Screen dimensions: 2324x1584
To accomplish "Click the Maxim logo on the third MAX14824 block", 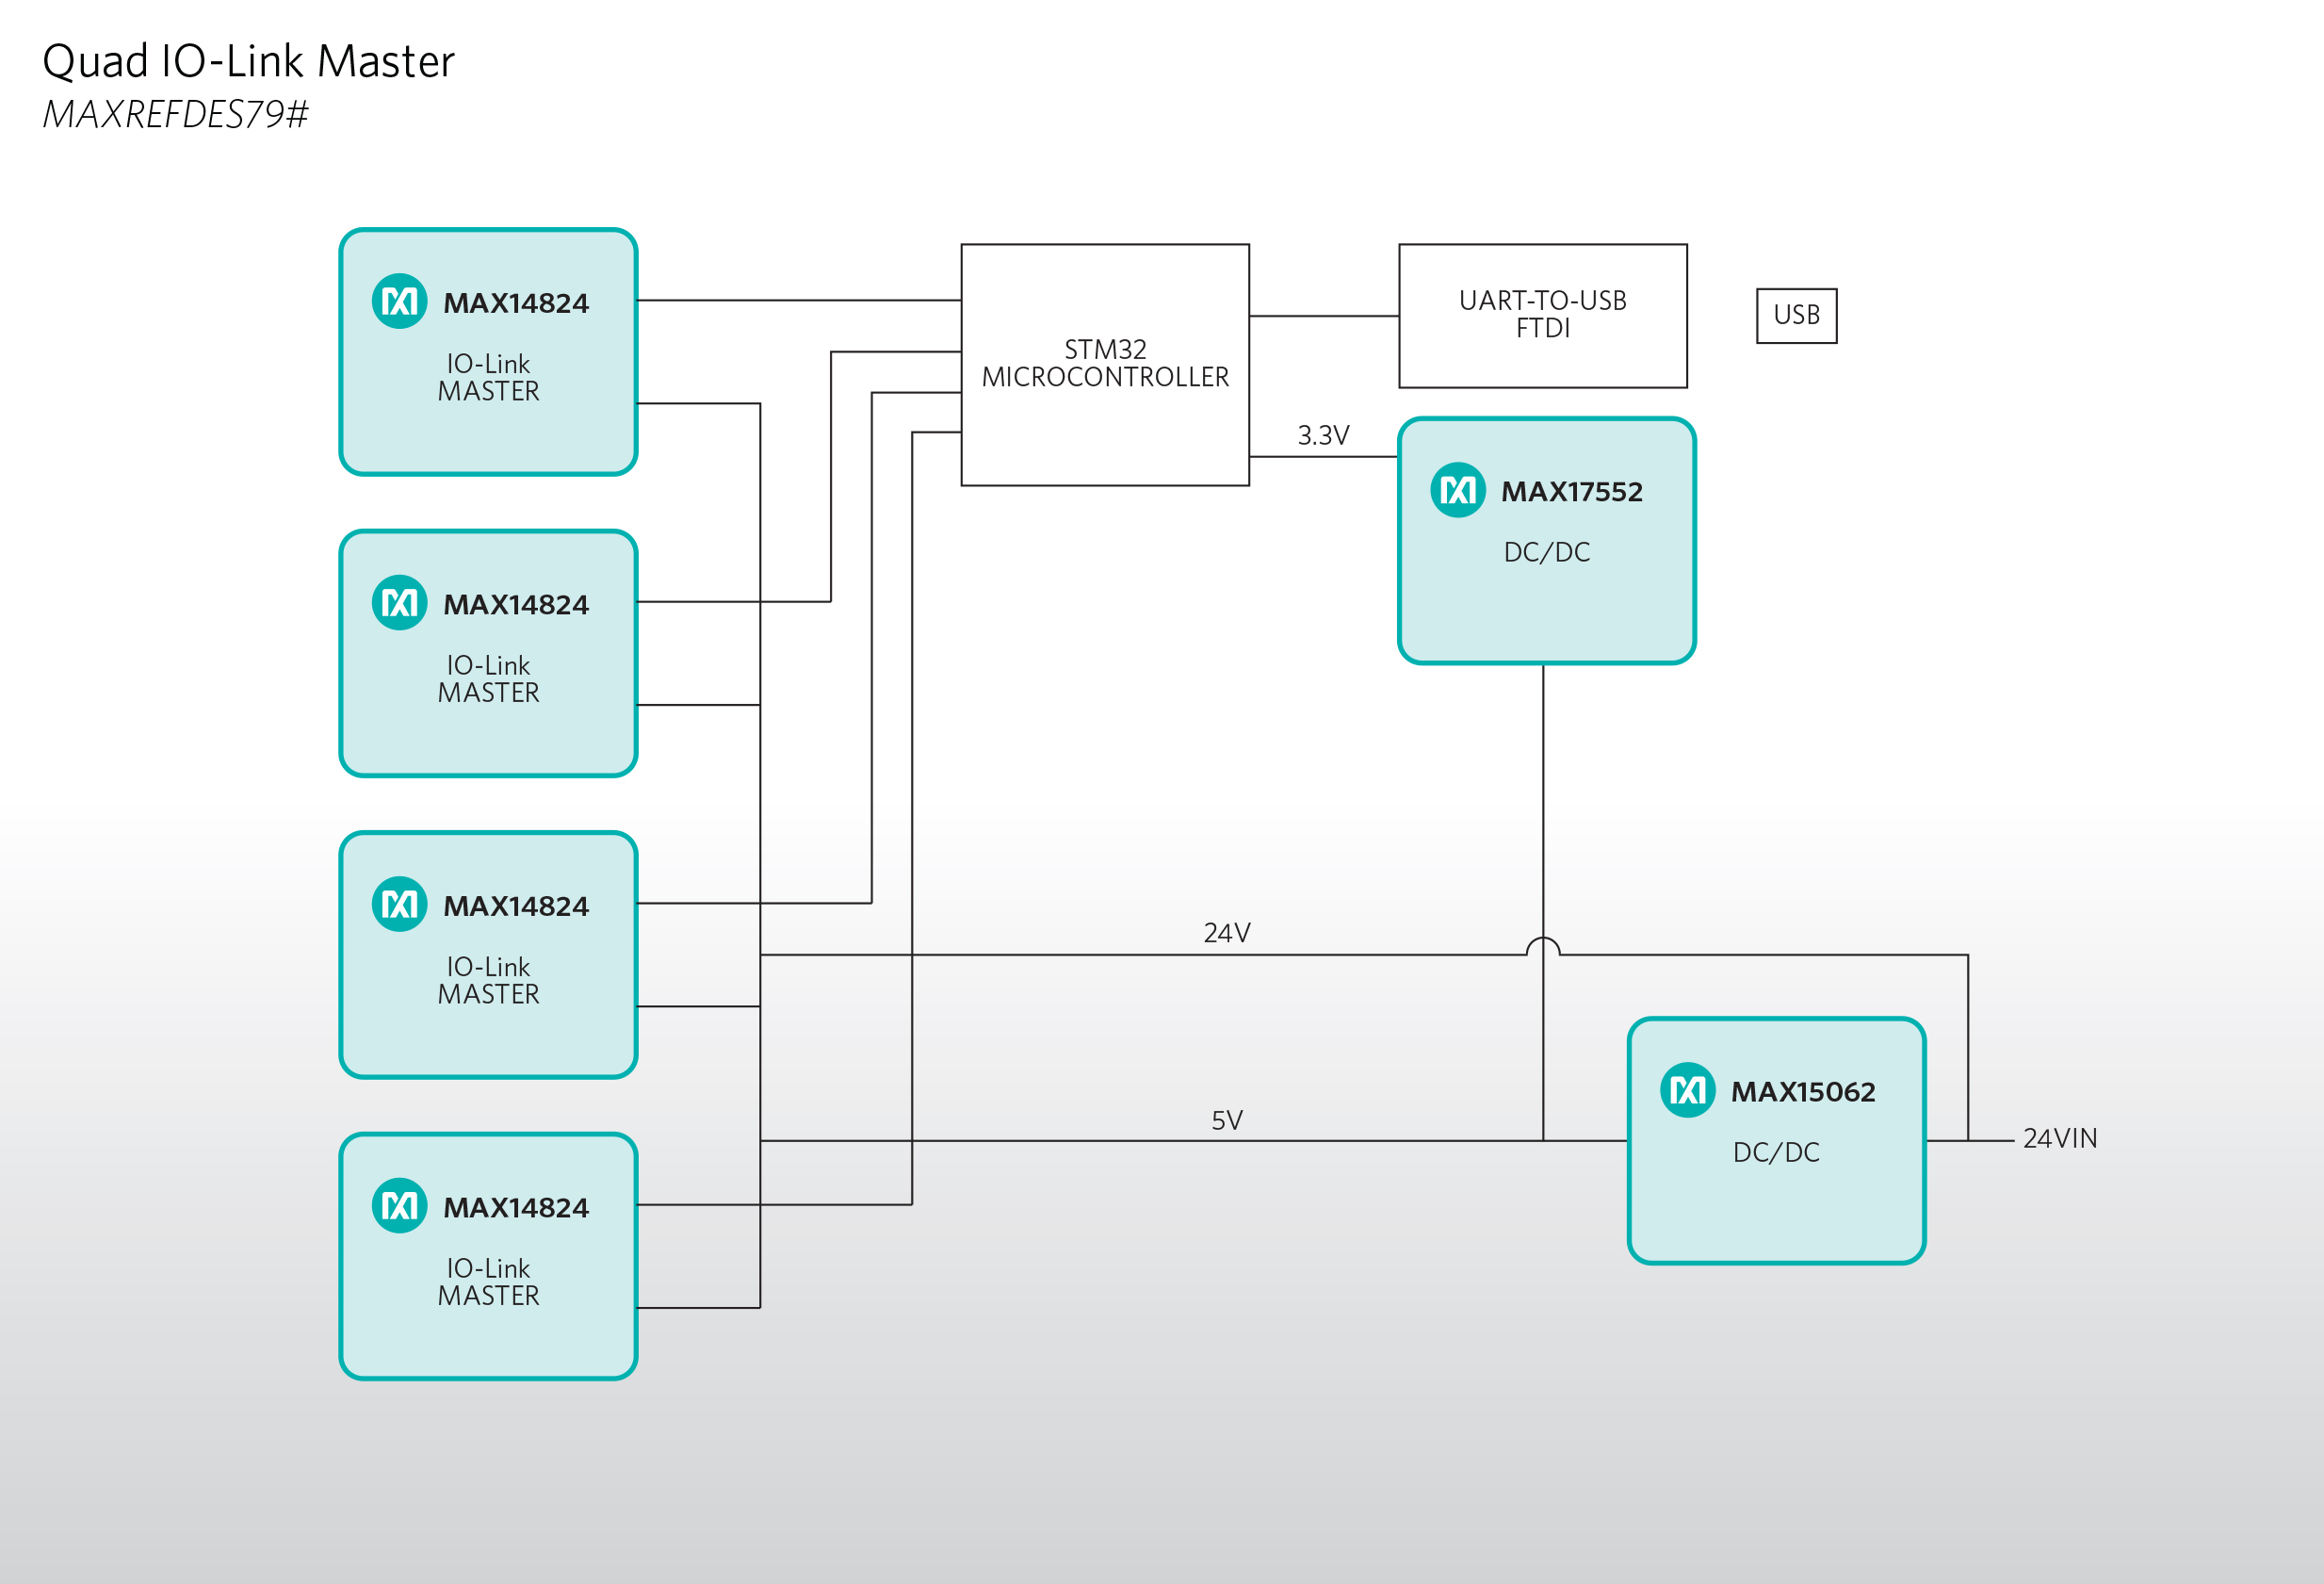I will (x=399, y=904).
